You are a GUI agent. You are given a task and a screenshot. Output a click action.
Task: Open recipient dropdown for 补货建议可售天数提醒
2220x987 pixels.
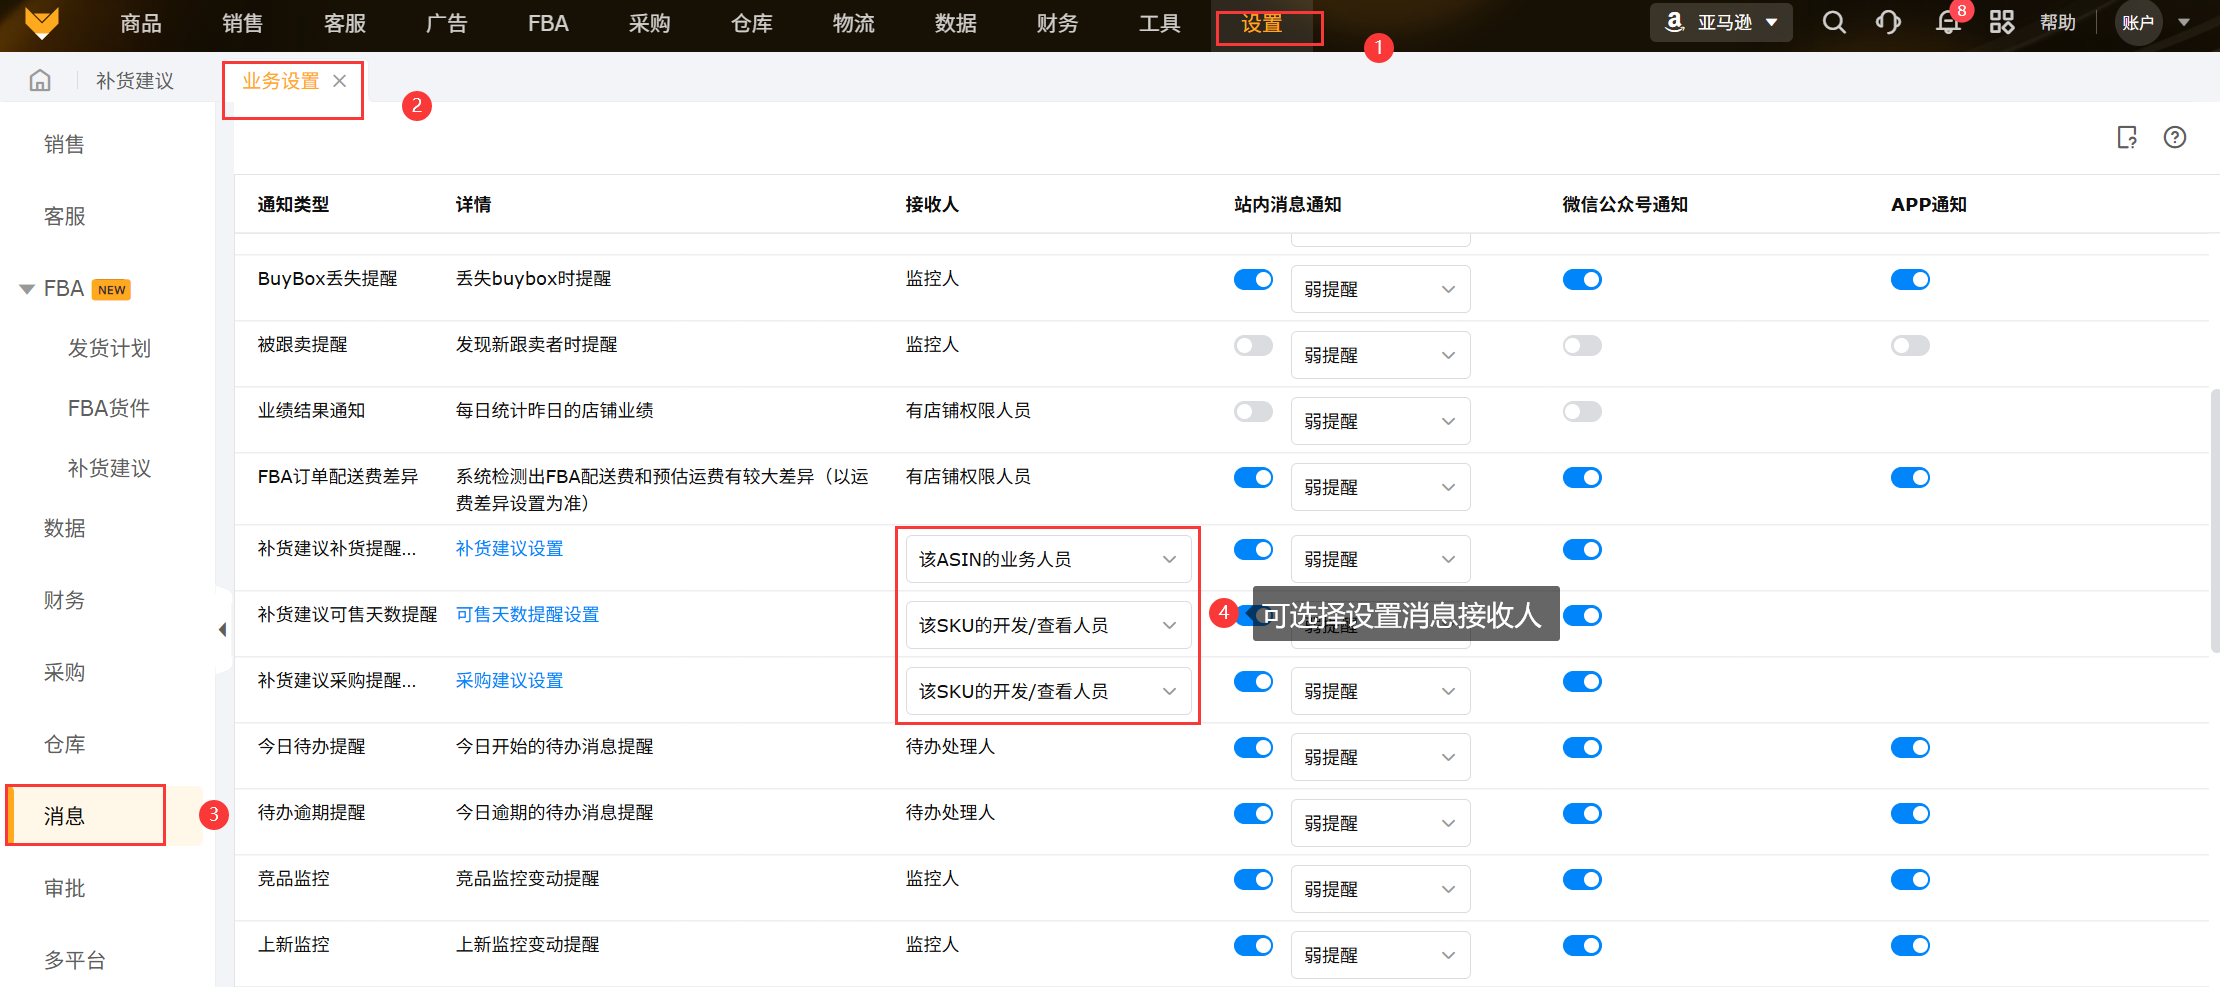pyautogui.click(x=1048, y=625)
